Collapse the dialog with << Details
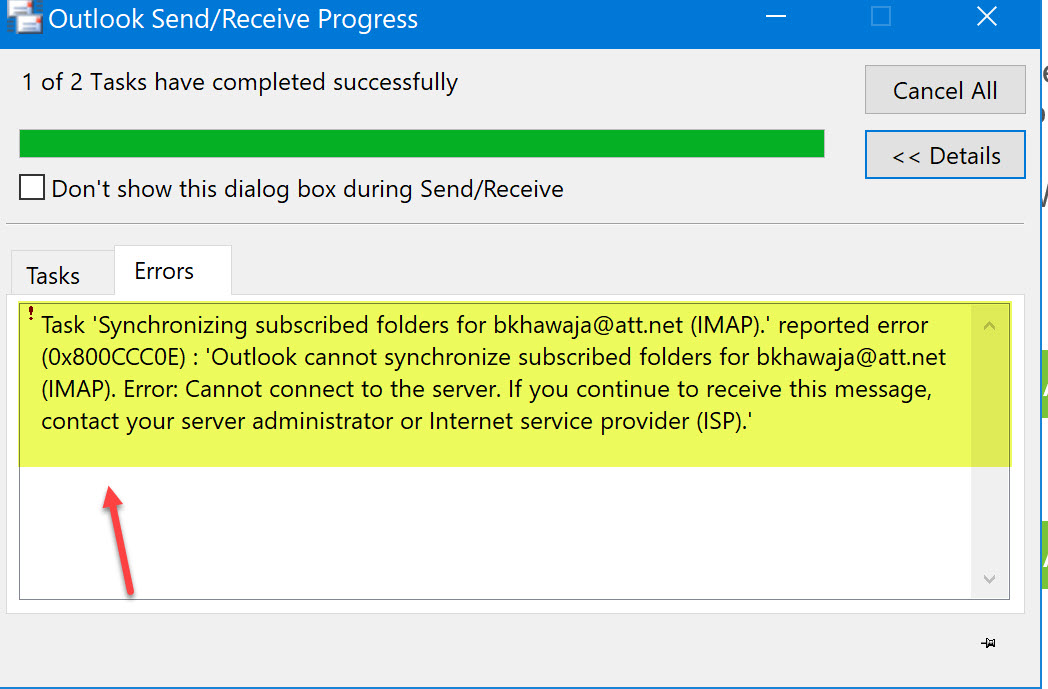Image resolution: width=1048 pixels, height=689 pixels. [945, 155]
